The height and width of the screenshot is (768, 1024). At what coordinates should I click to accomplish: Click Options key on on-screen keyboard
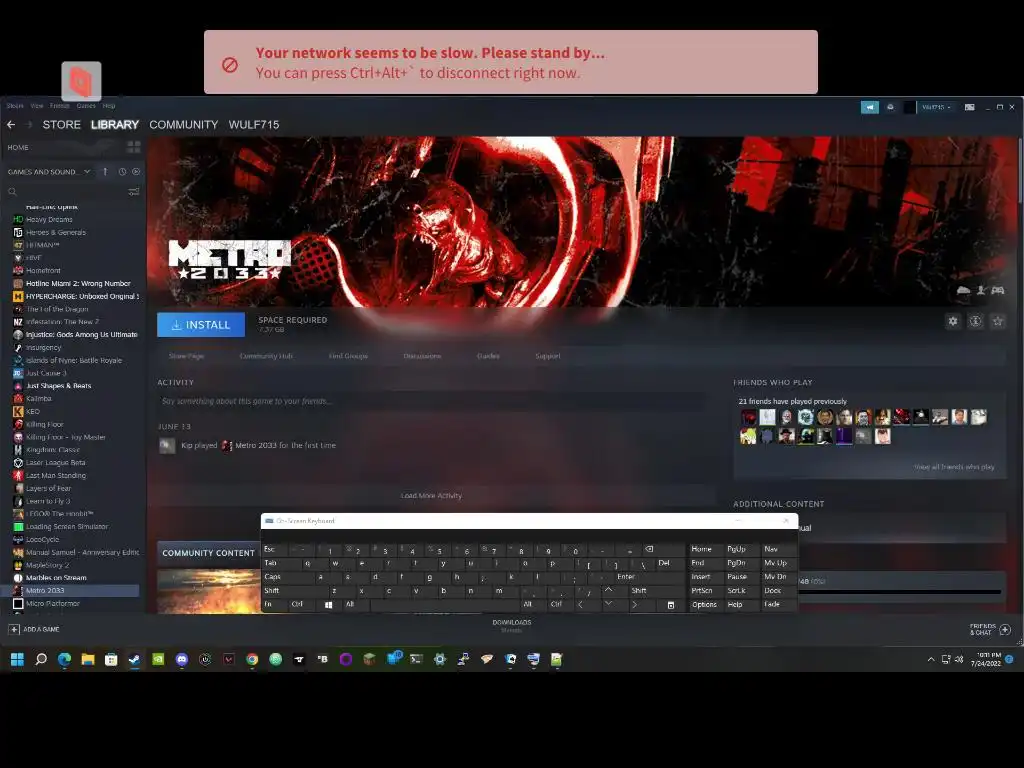pyautogui.click(x=705, y=605)
